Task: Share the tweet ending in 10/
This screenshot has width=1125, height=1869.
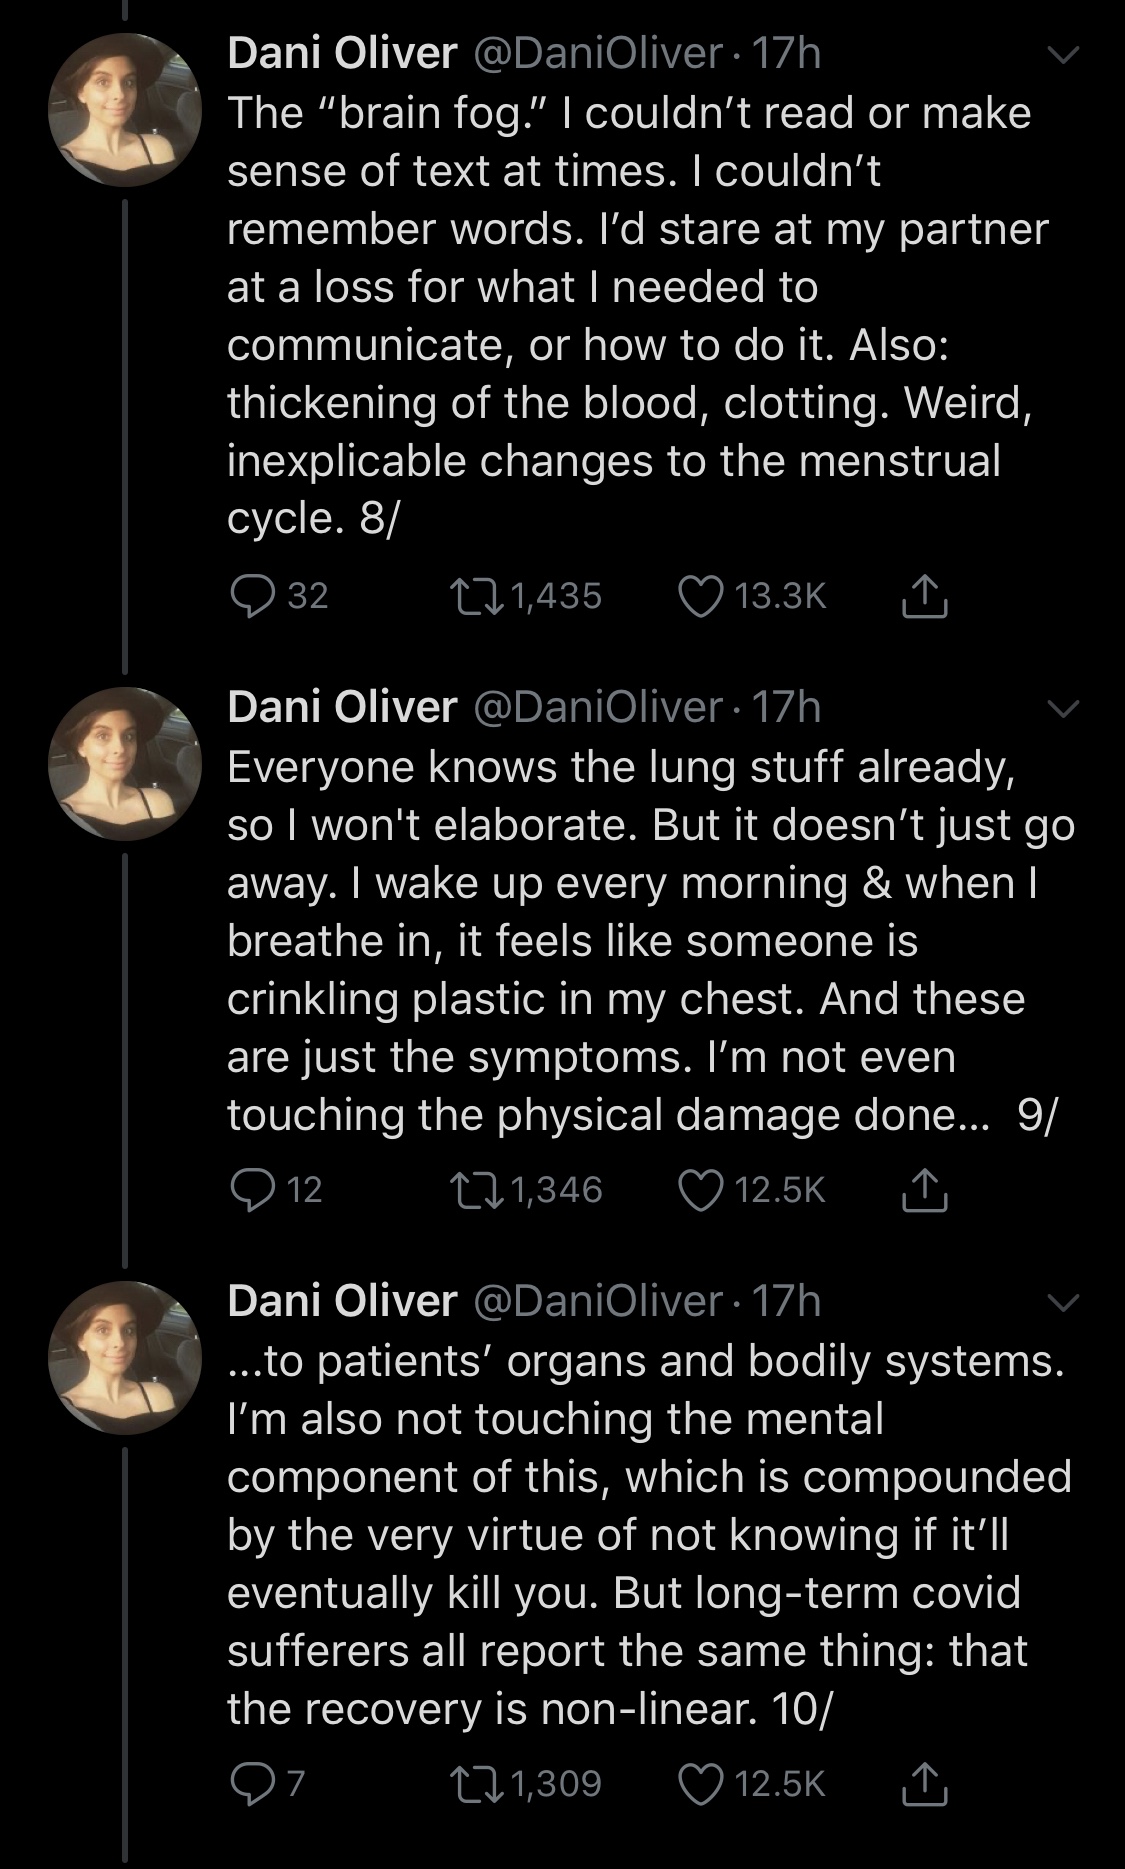Action: pos(924,1784)
